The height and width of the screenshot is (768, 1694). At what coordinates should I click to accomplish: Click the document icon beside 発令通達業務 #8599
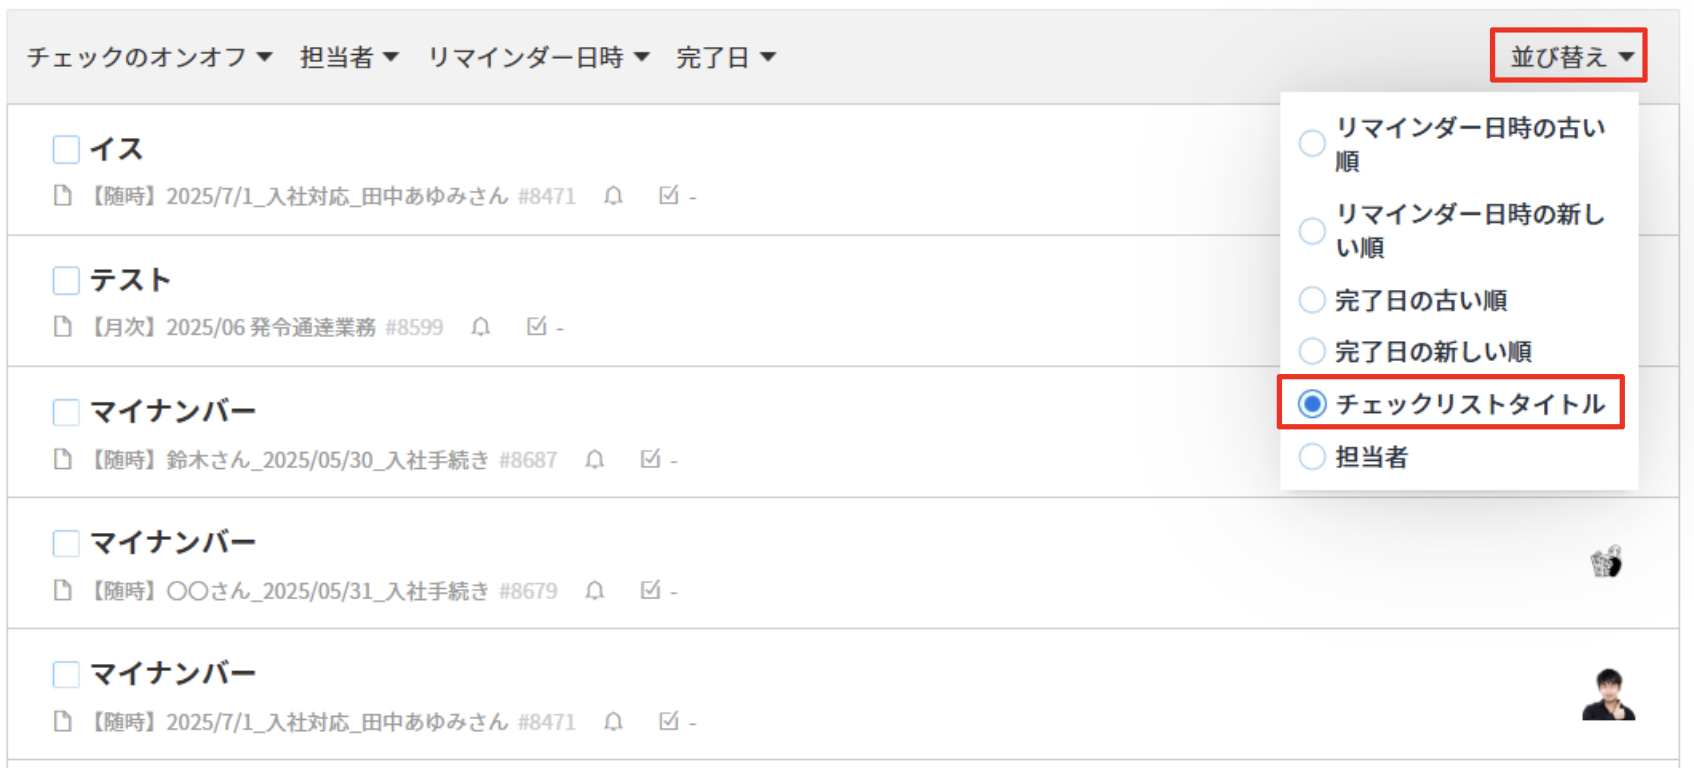63,327
